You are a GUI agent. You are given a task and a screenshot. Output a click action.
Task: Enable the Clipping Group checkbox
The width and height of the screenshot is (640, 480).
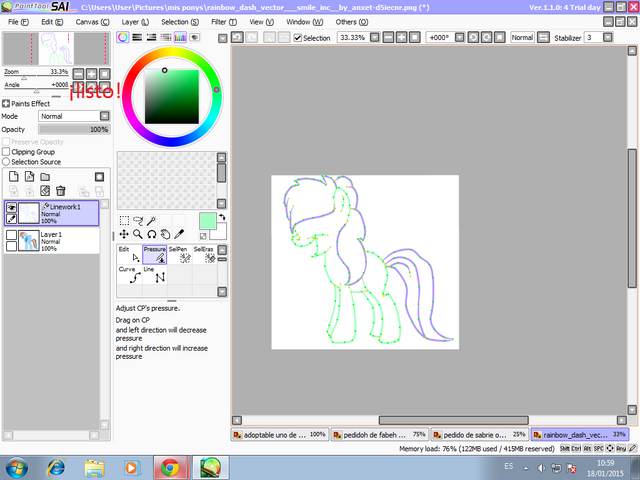(6, 152)
